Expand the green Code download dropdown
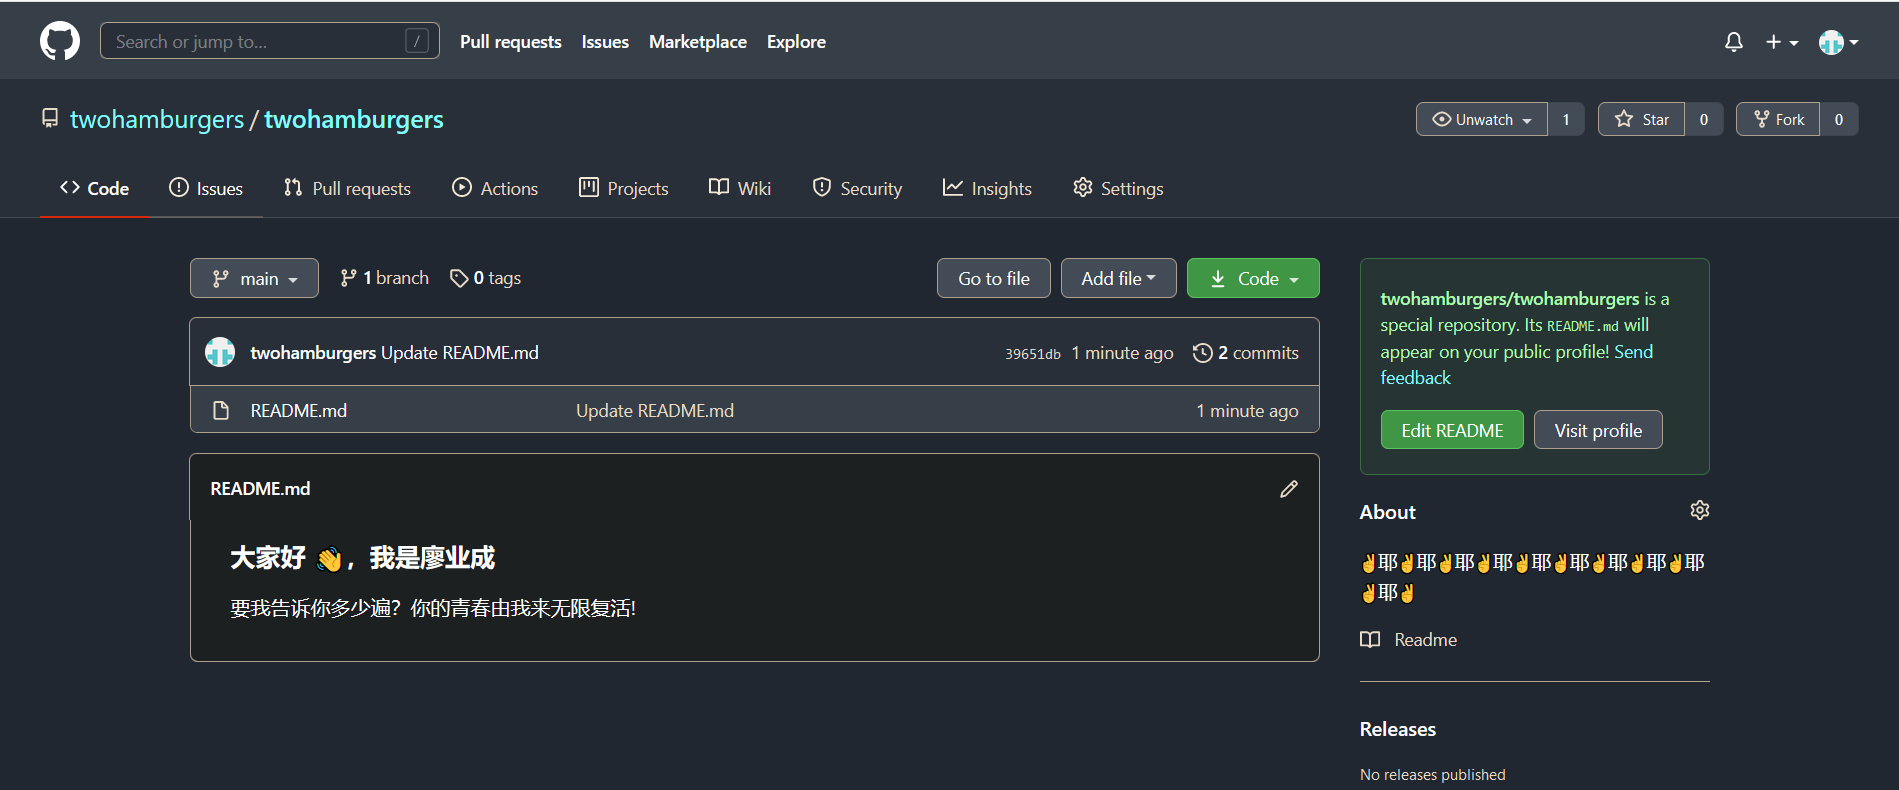 point(1253,278)
